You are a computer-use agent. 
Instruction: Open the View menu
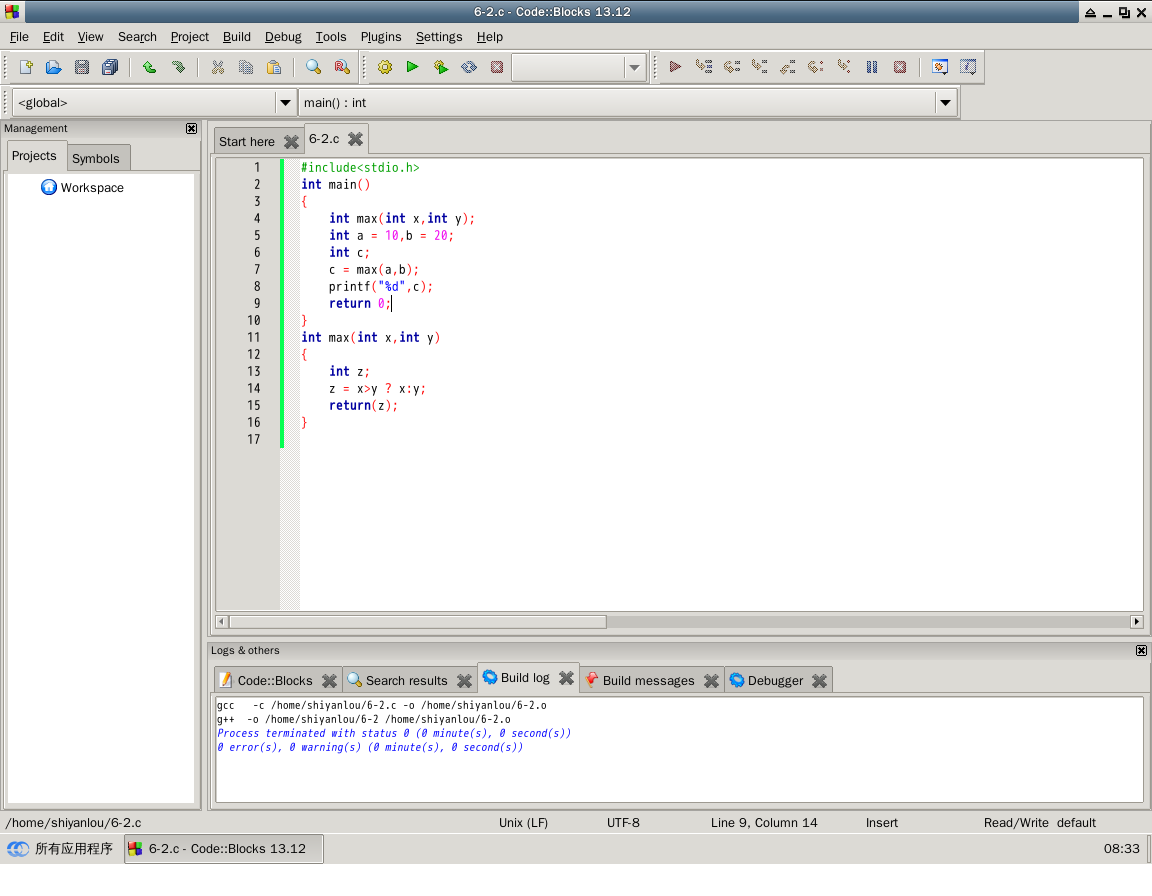point(90,37)
